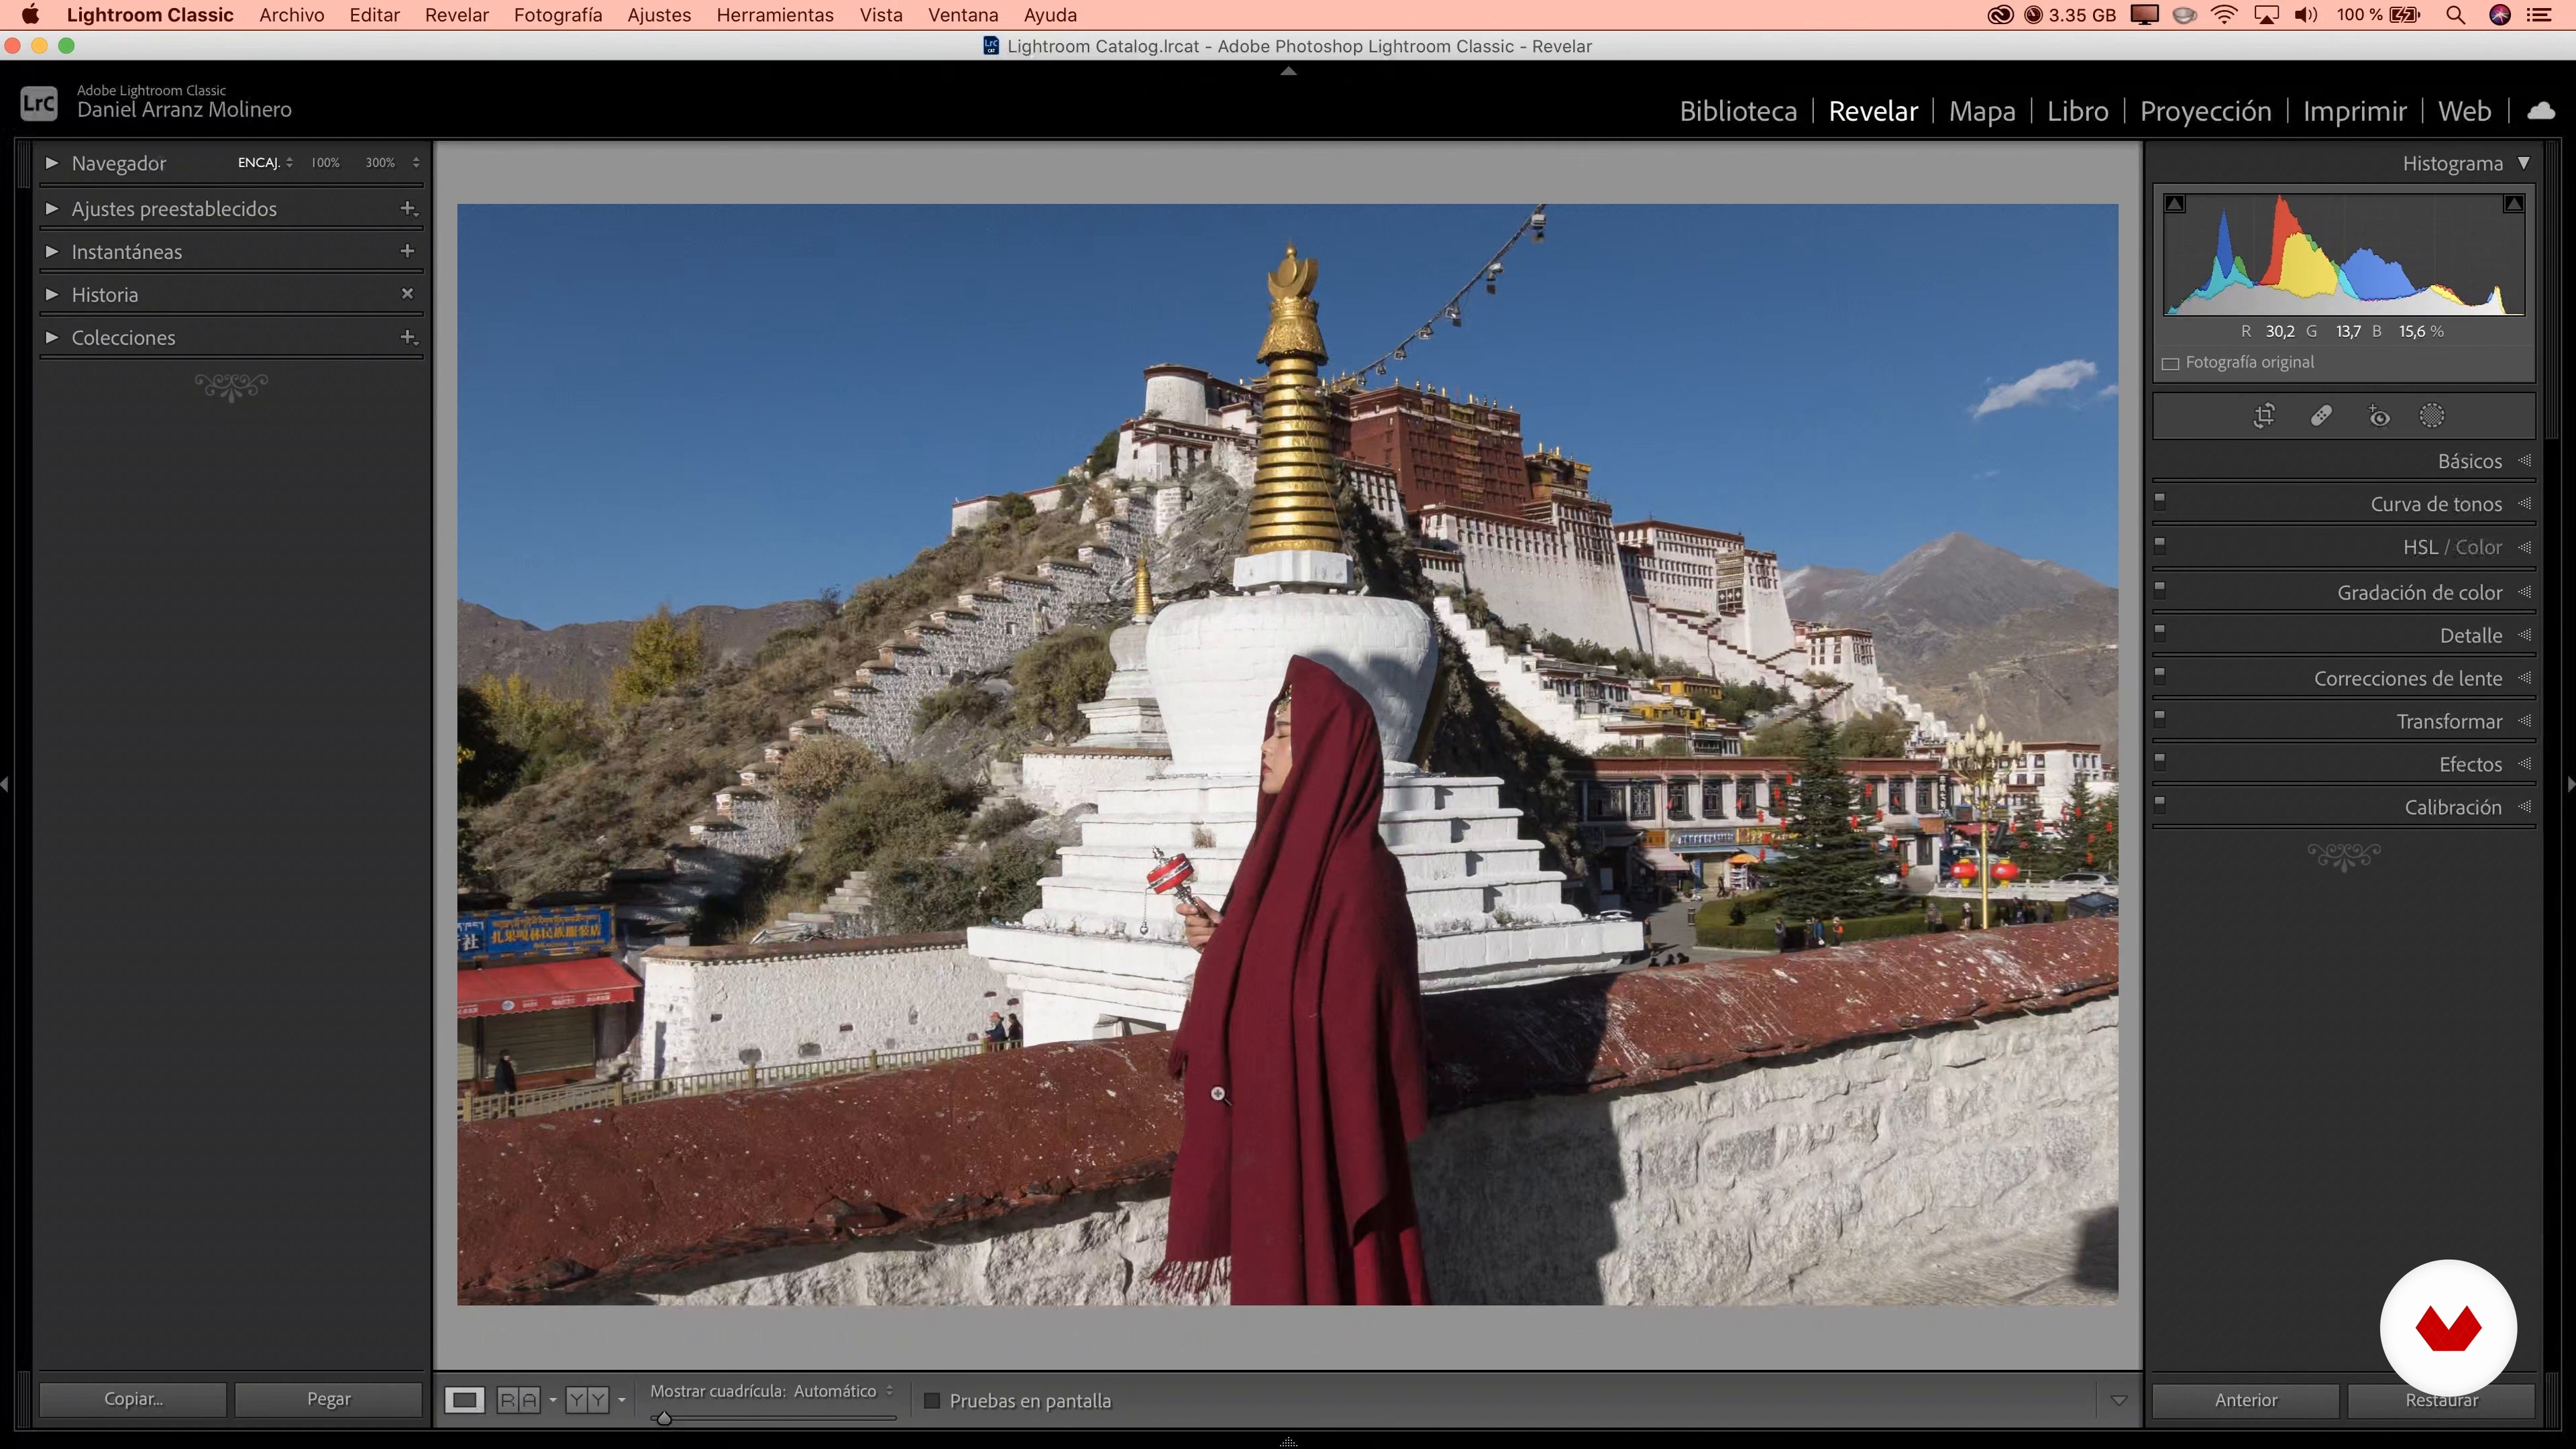Viewport: 2576px width, 1449px height.
Task: Create a new snapshot in Instantáneas
Action: click(x=407, y=251)
